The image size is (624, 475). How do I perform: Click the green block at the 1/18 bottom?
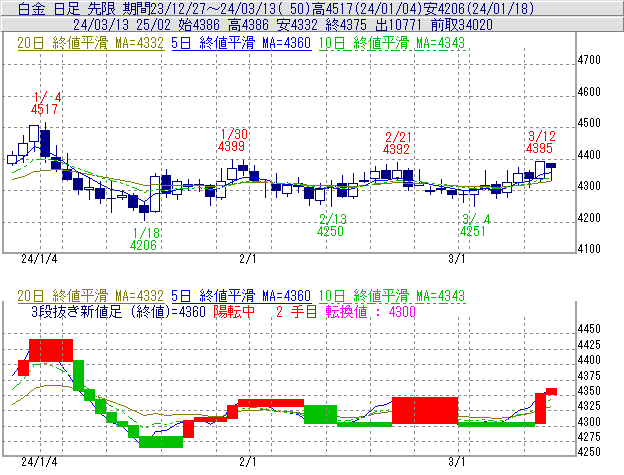(161, 442)
